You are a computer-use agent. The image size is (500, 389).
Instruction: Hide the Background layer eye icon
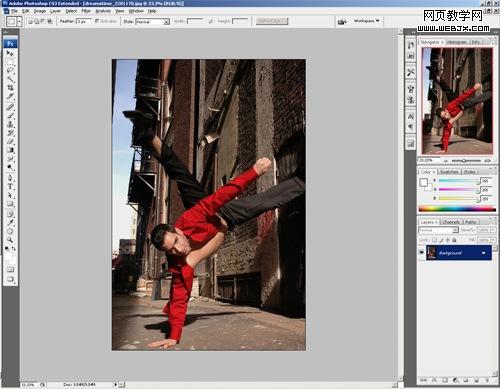pos(421,252)
